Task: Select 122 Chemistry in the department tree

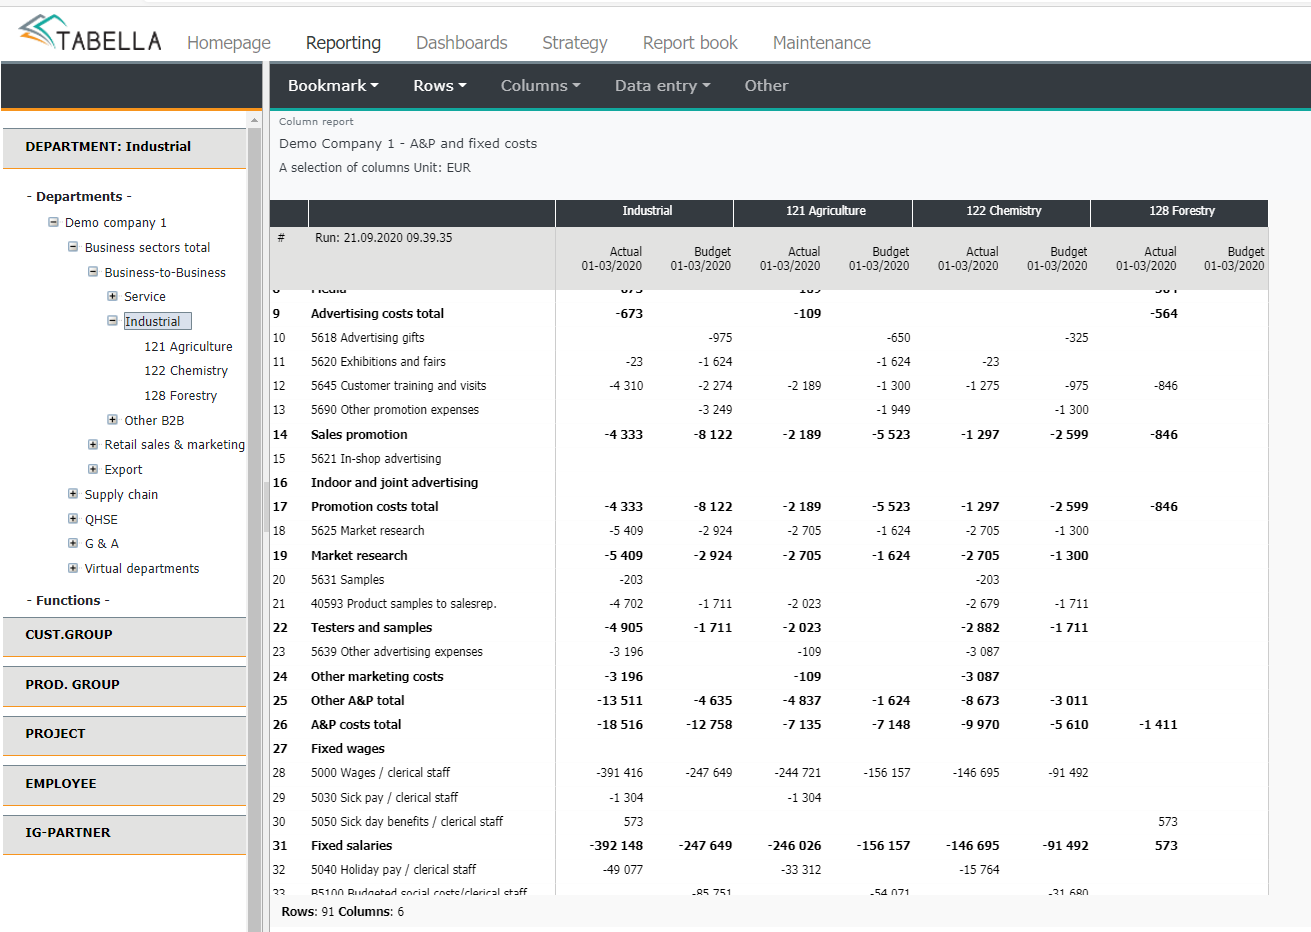Action: (186, 370)
